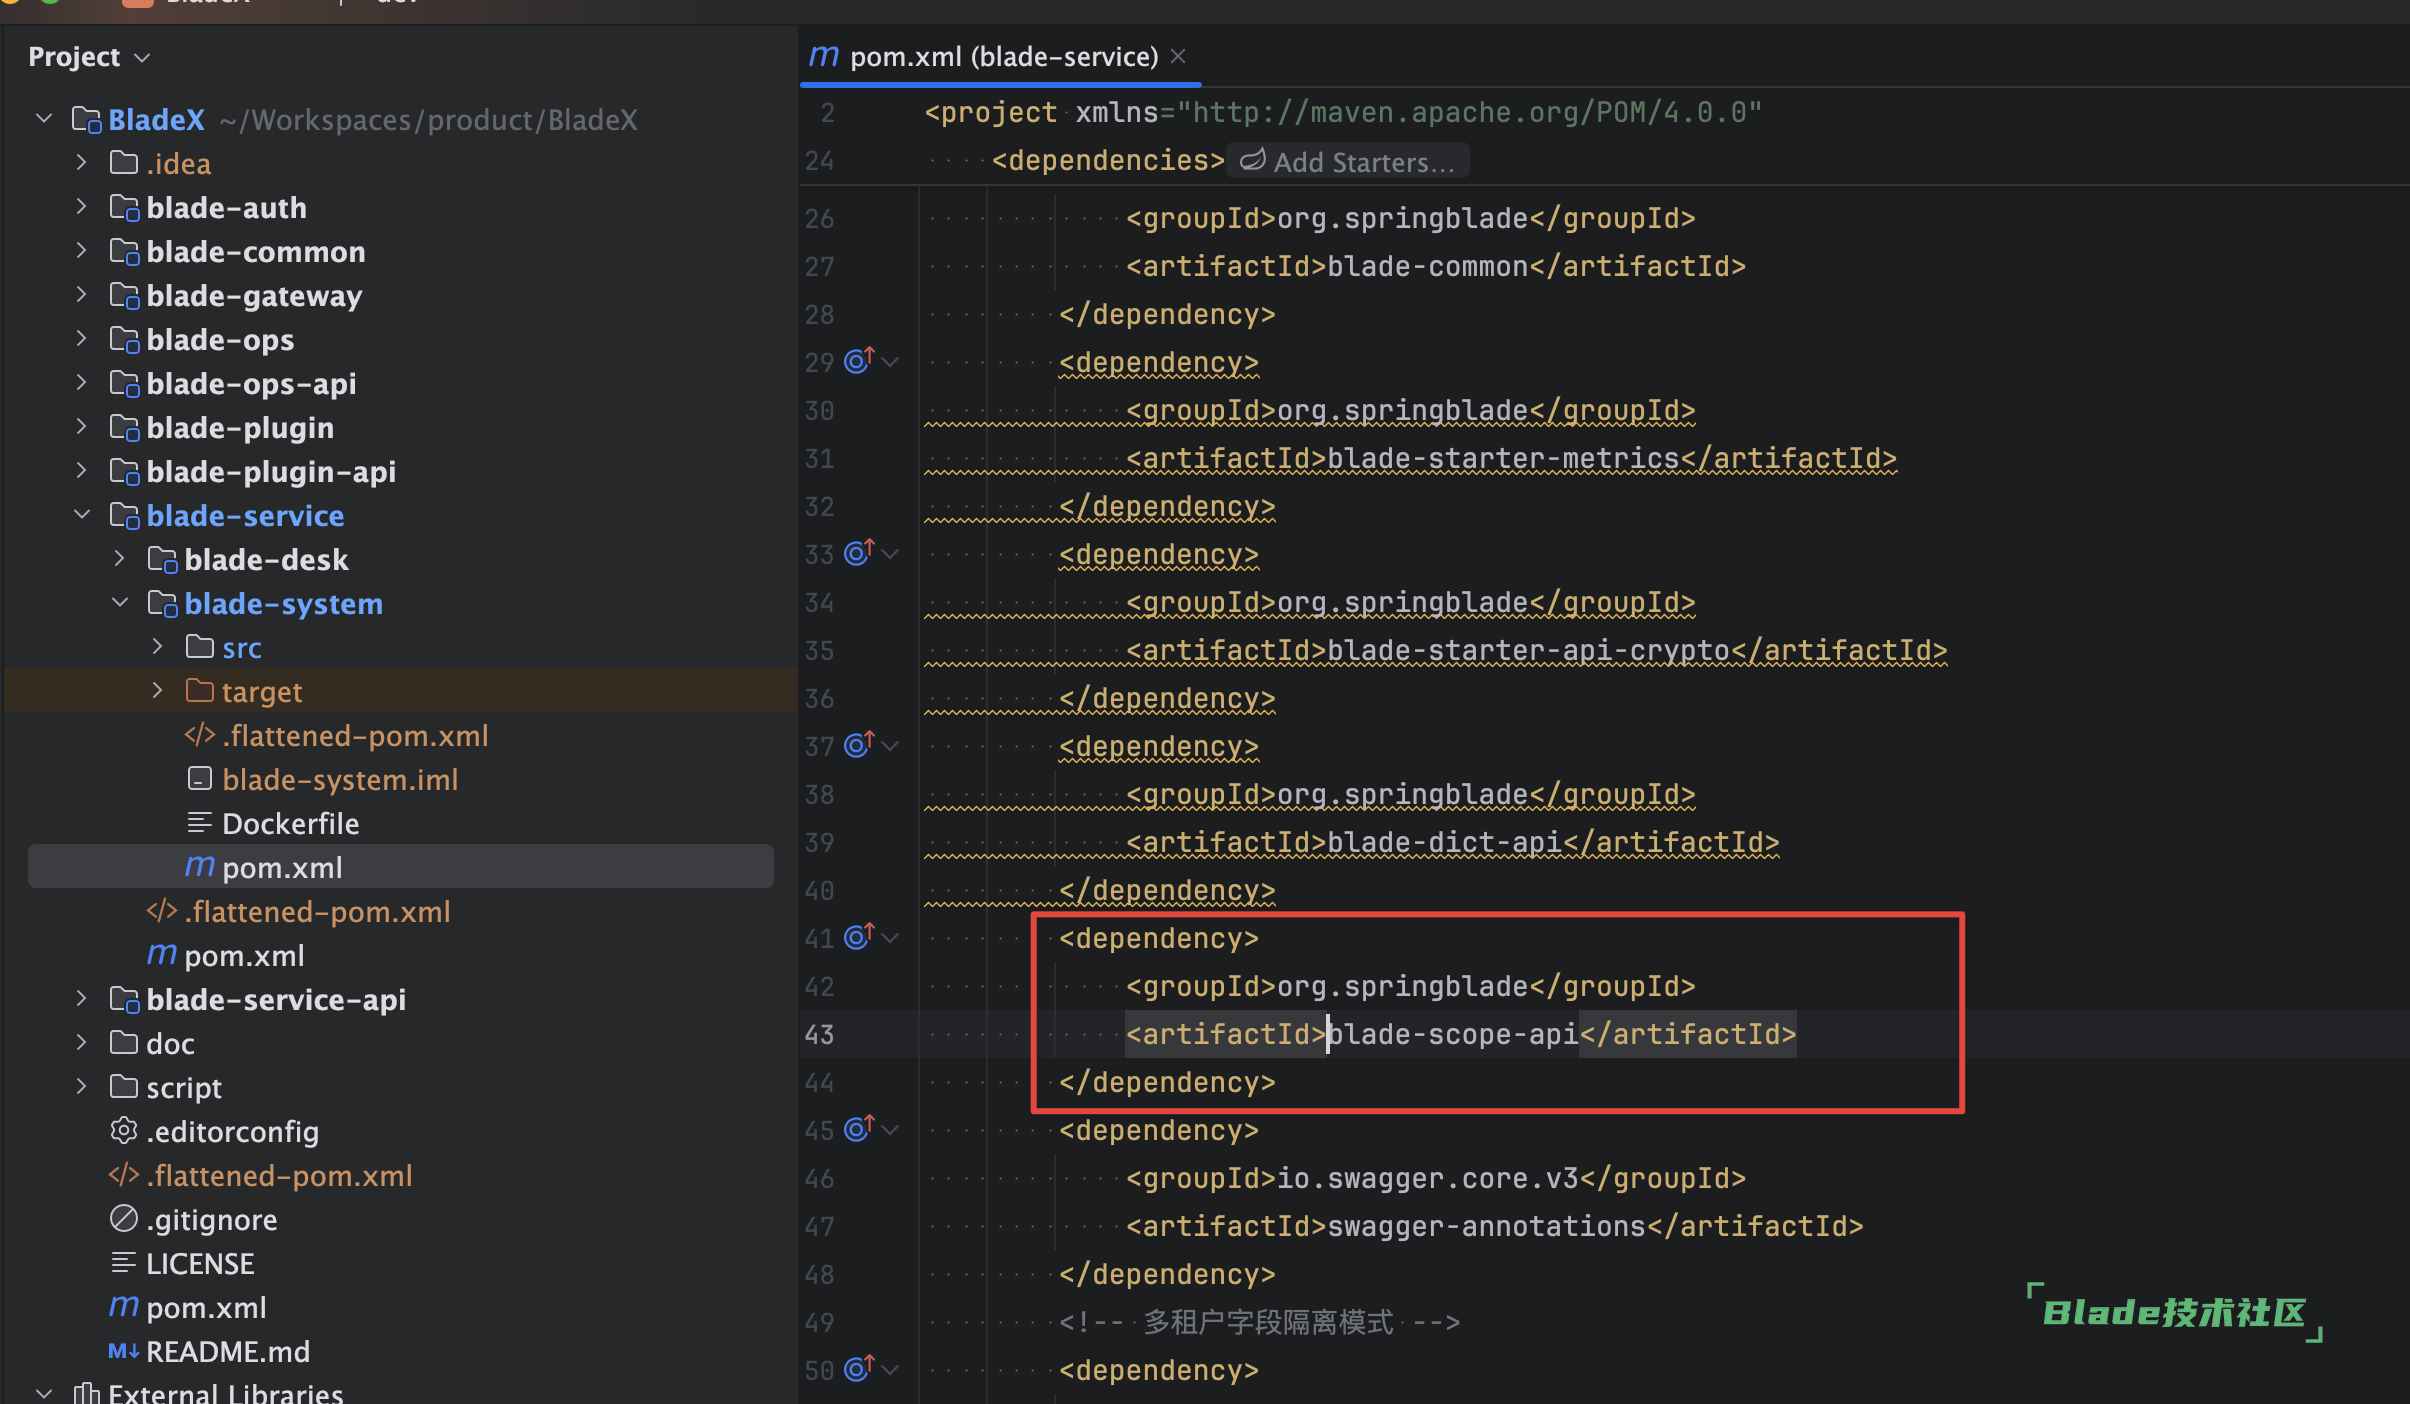Screen dimensions: 2410x1404
Task: Fold the dependency block at line 41
Action: coord(890,938)
